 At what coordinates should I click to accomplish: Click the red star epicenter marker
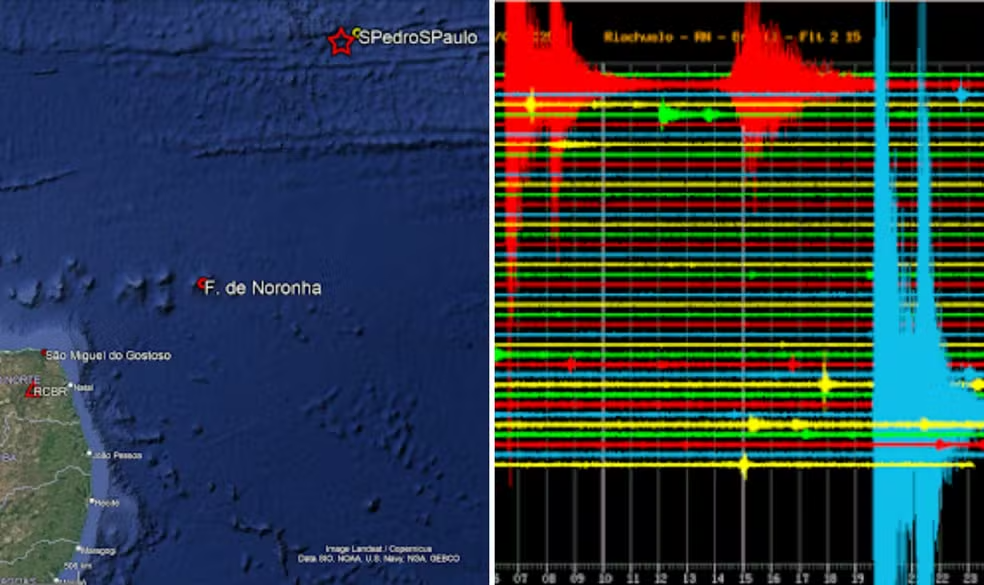[341, 41]
